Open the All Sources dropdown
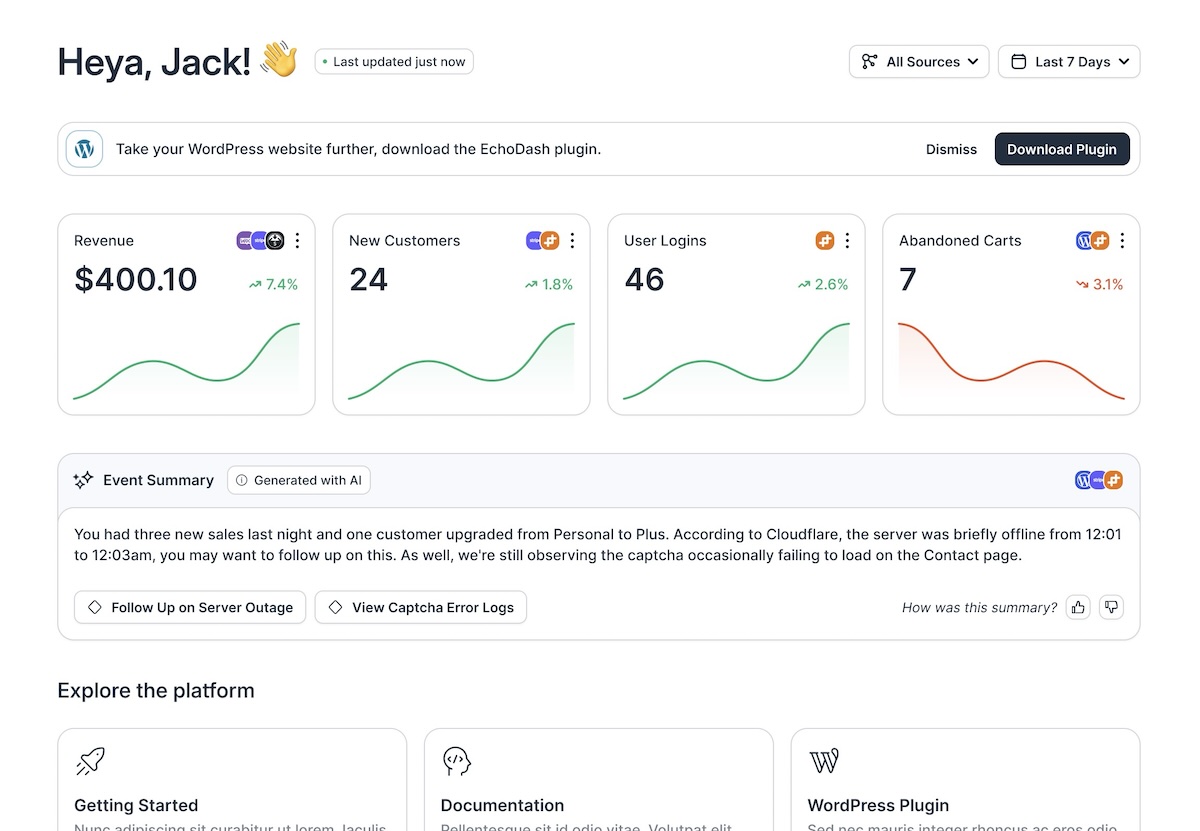The height and width of the screenshot is (831, 1200). click(918, 61)
